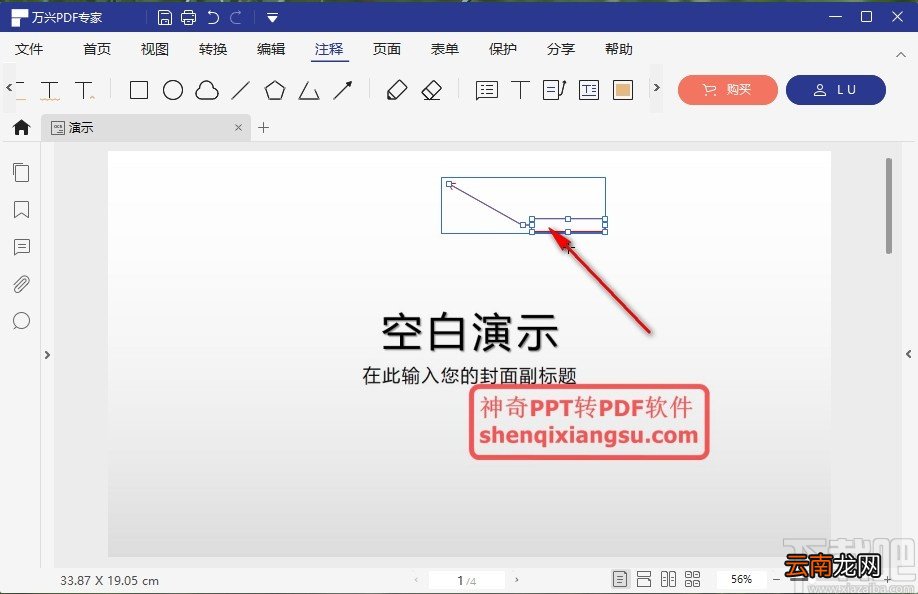Click the zoom out minus button
This screenshot has height=594, width=918.
(776, 580)
